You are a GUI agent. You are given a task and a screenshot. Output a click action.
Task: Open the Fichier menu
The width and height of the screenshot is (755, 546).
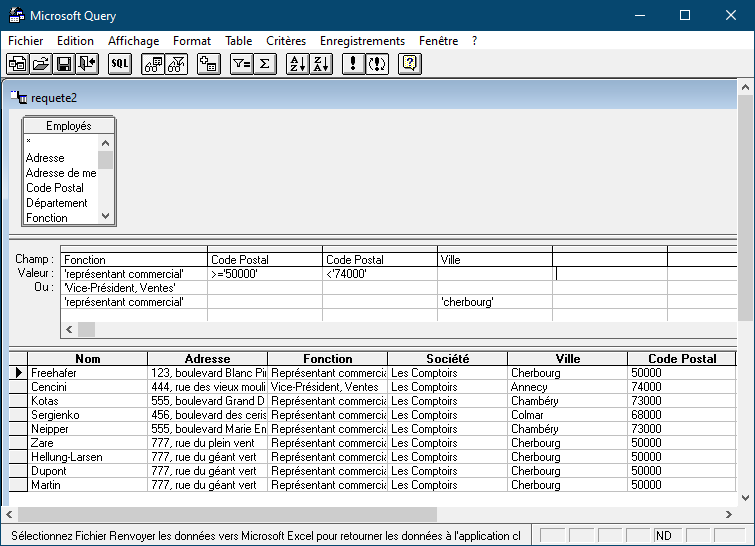(26, 41)
